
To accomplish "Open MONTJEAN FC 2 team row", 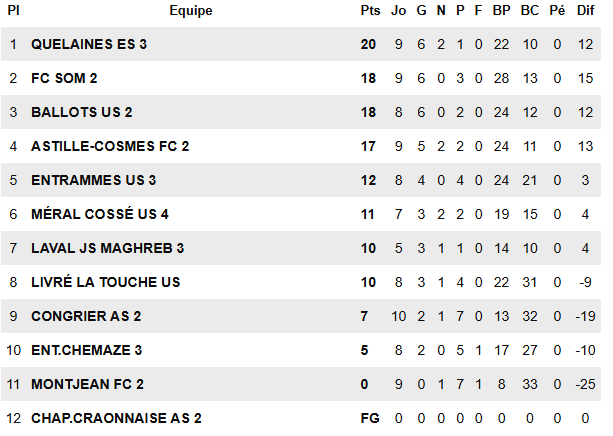I will (87, 384).
